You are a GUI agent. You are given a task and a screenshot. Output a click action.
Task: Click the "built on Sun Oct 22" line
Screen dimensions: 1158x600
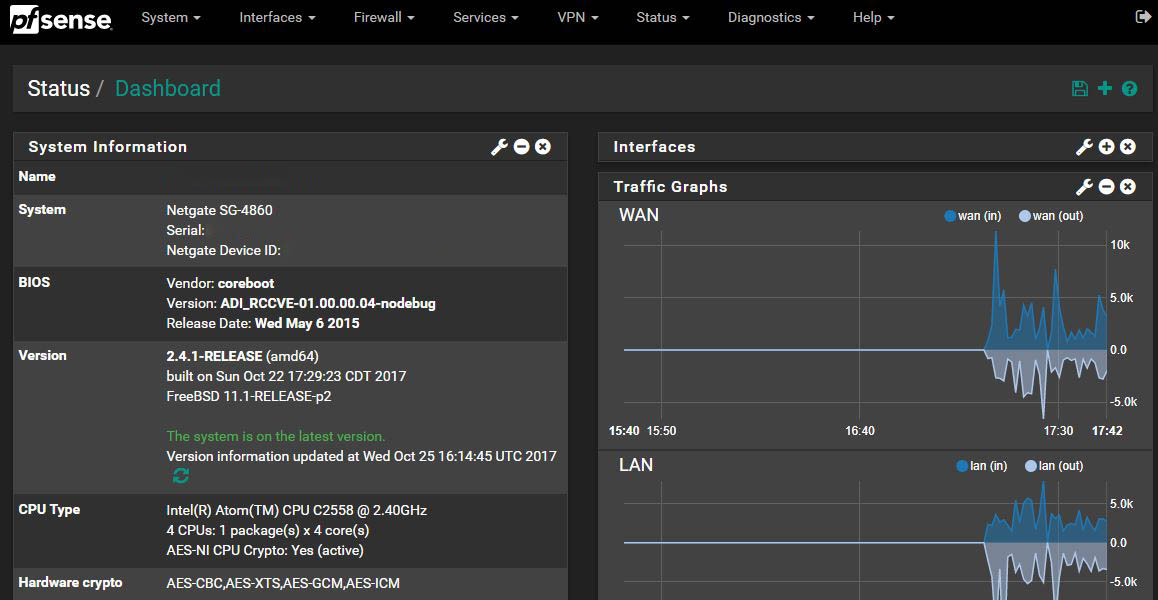coord(286,376)
